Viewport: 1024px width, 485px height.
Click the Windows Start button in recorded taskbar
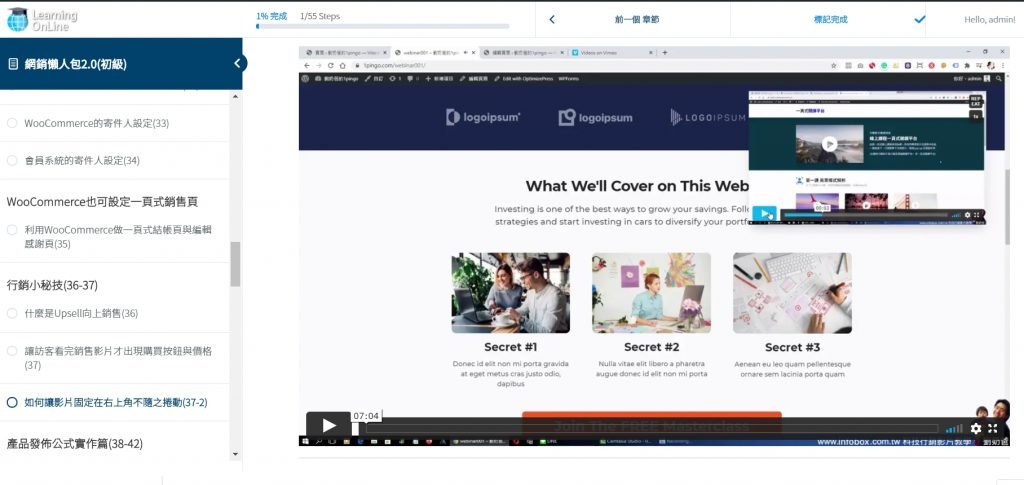click(305, 442)
